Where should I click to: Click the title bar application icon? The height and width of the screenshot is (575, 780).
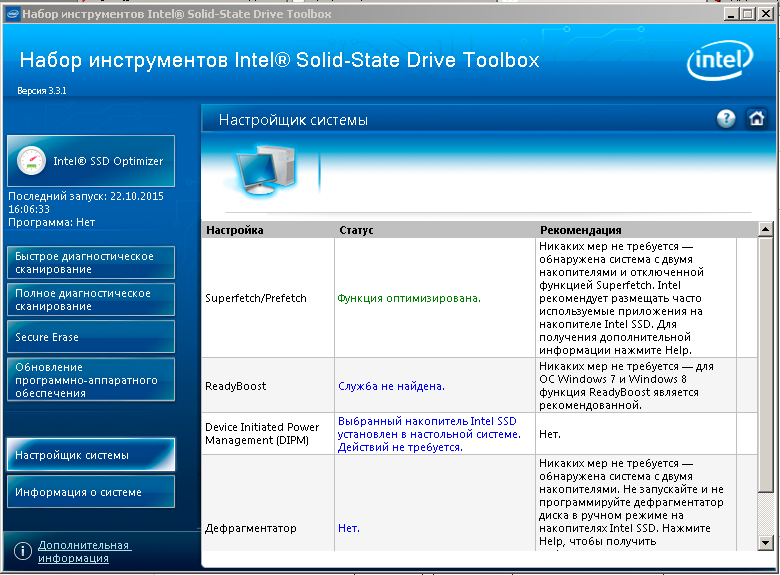(x=13, y=14)
